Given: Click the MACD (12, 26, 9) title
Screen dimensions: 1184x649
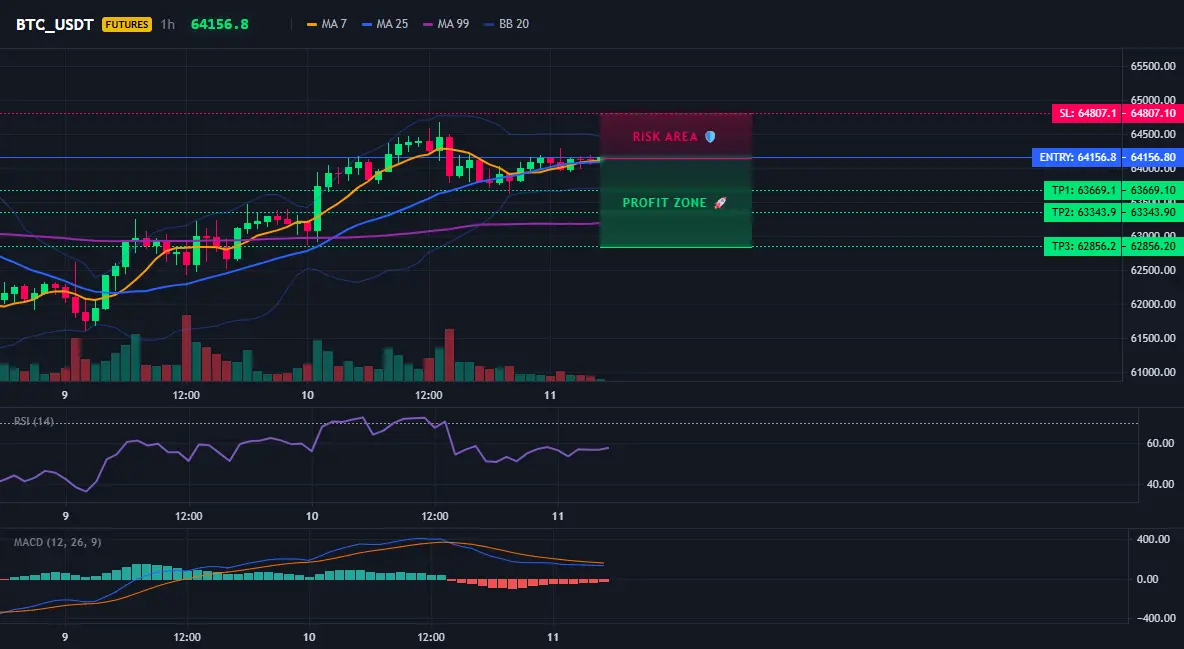Looking at the screenshot, I should (57, 542).
